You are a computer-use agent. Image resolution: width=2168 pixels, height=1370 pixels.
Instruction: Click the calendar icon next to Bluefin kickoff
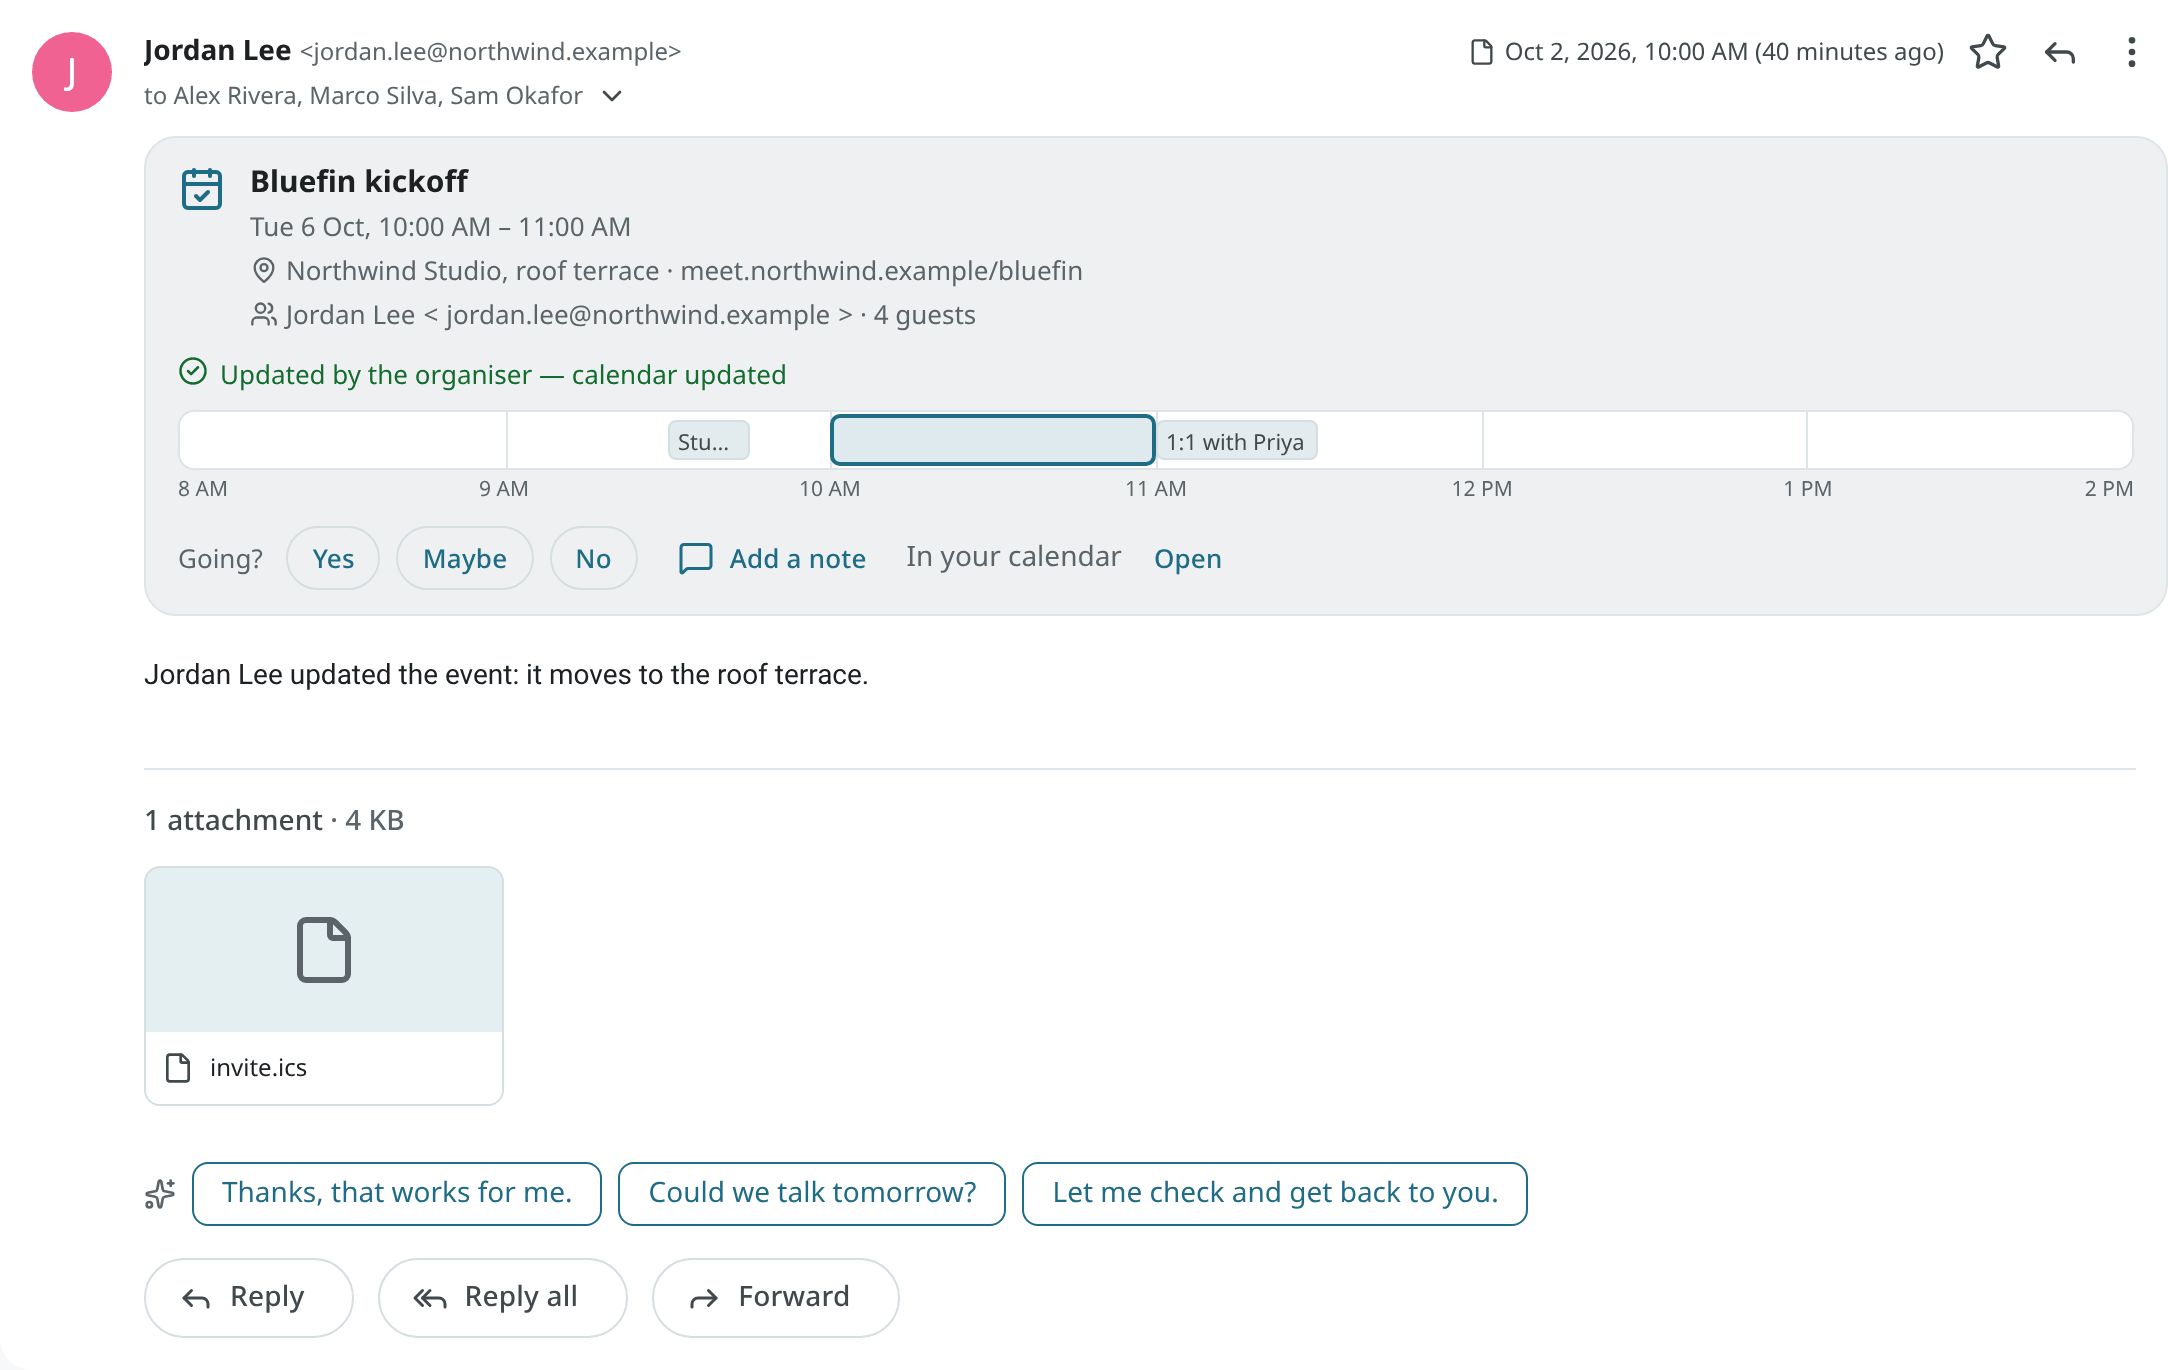pyautogui.click(x=202, y=188)
